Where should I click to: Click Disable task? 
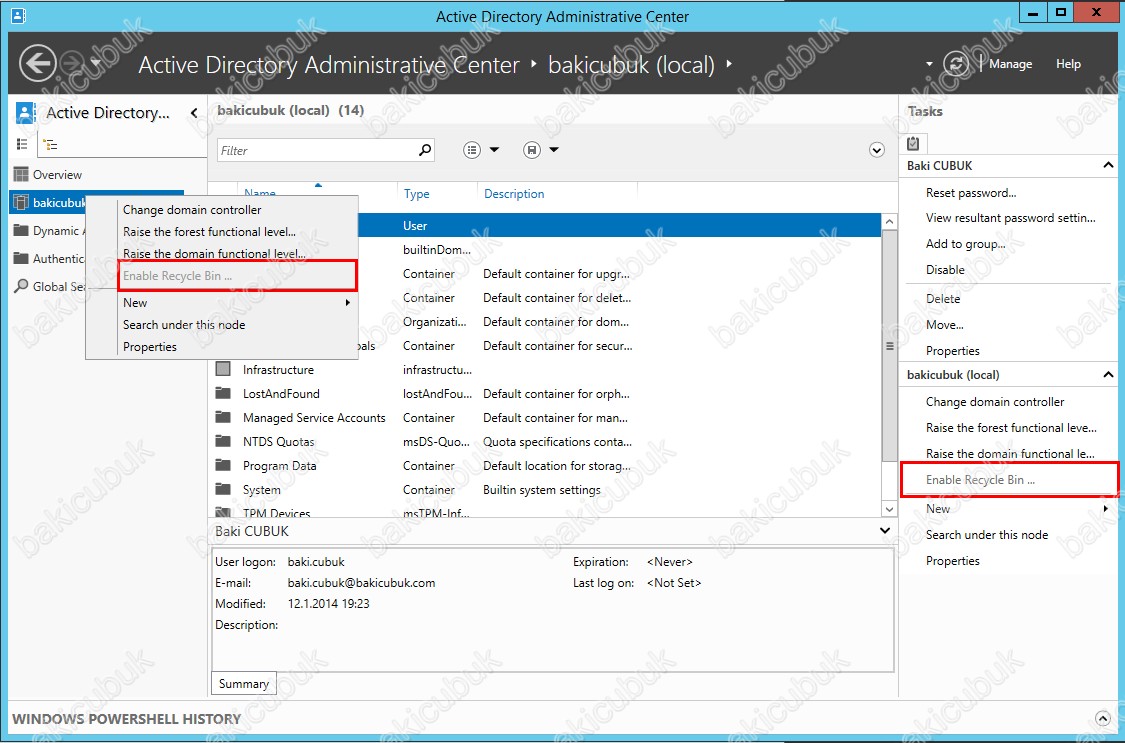tap(945, 270)
